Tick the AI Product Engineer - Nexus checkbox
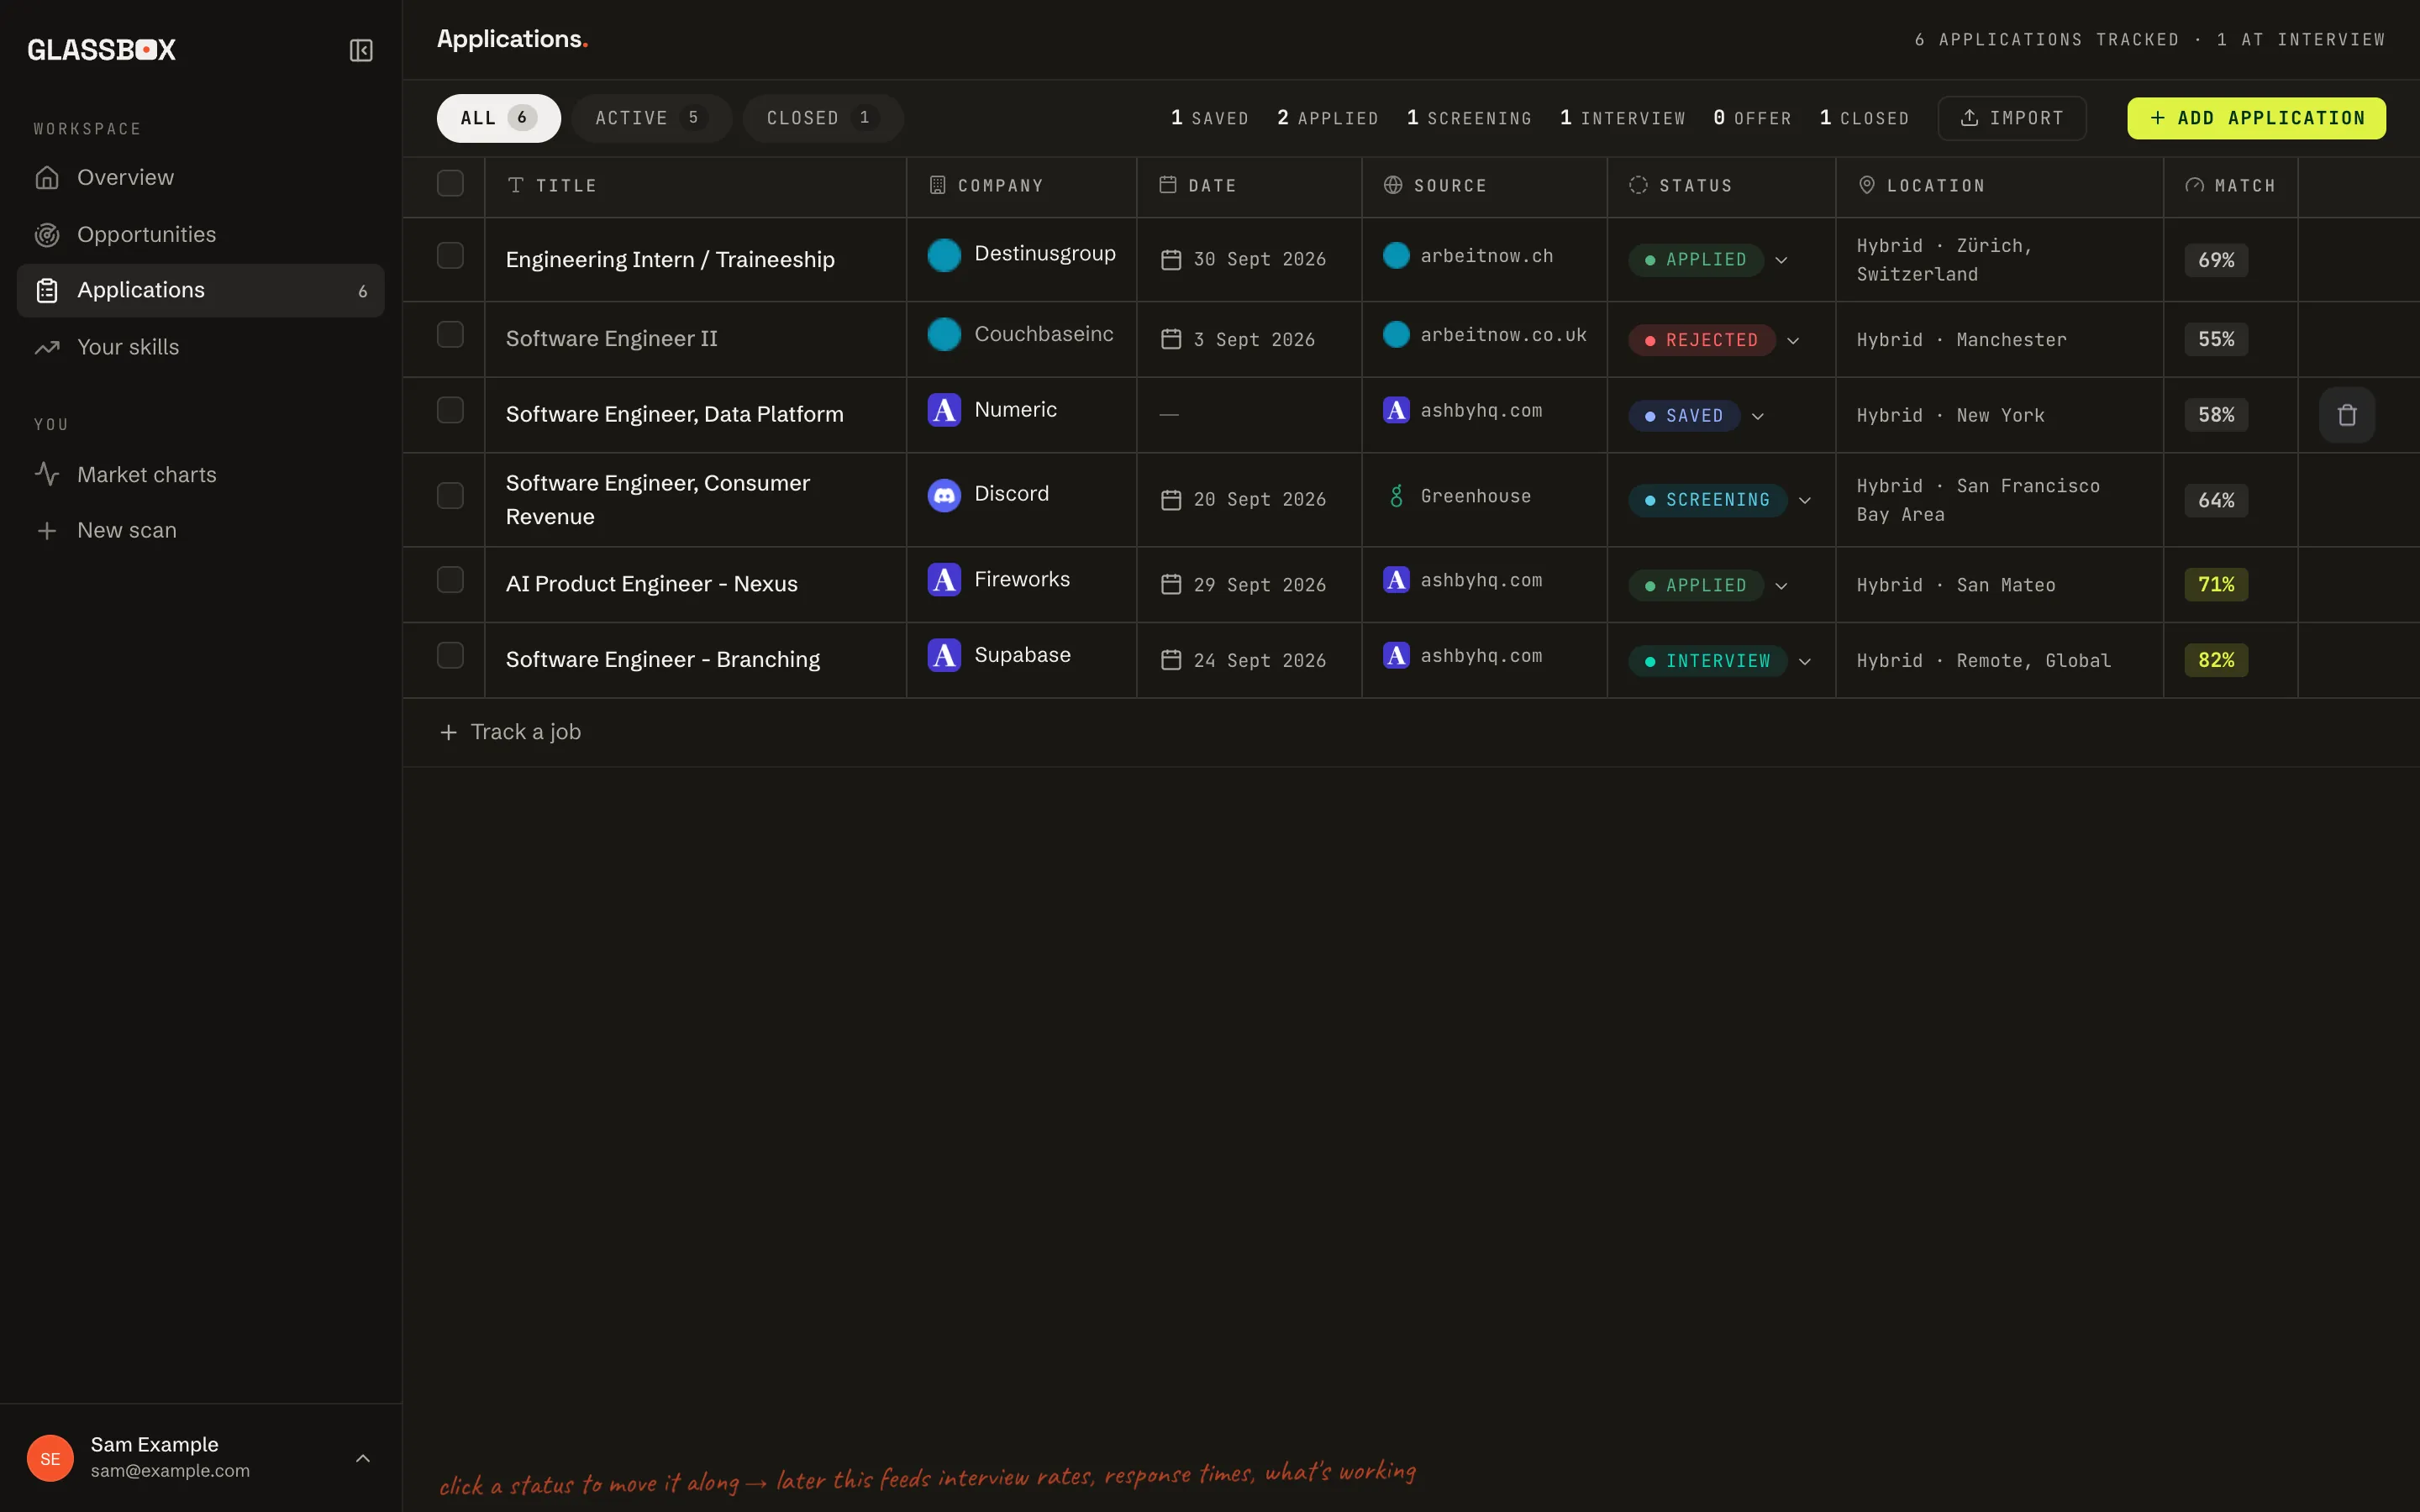The height and width of the screenshot is (1512, 2420). coord(450,580)
